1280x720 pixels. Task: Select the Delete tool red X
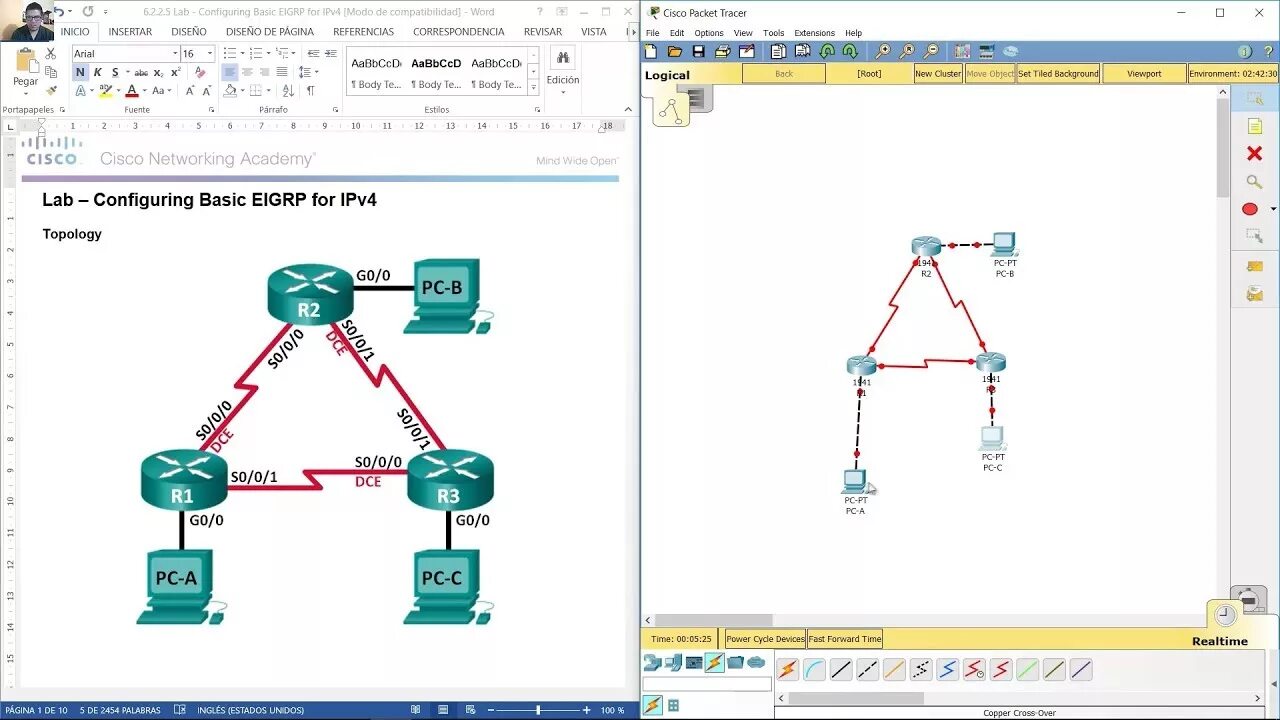click(x=1254, y=153)
